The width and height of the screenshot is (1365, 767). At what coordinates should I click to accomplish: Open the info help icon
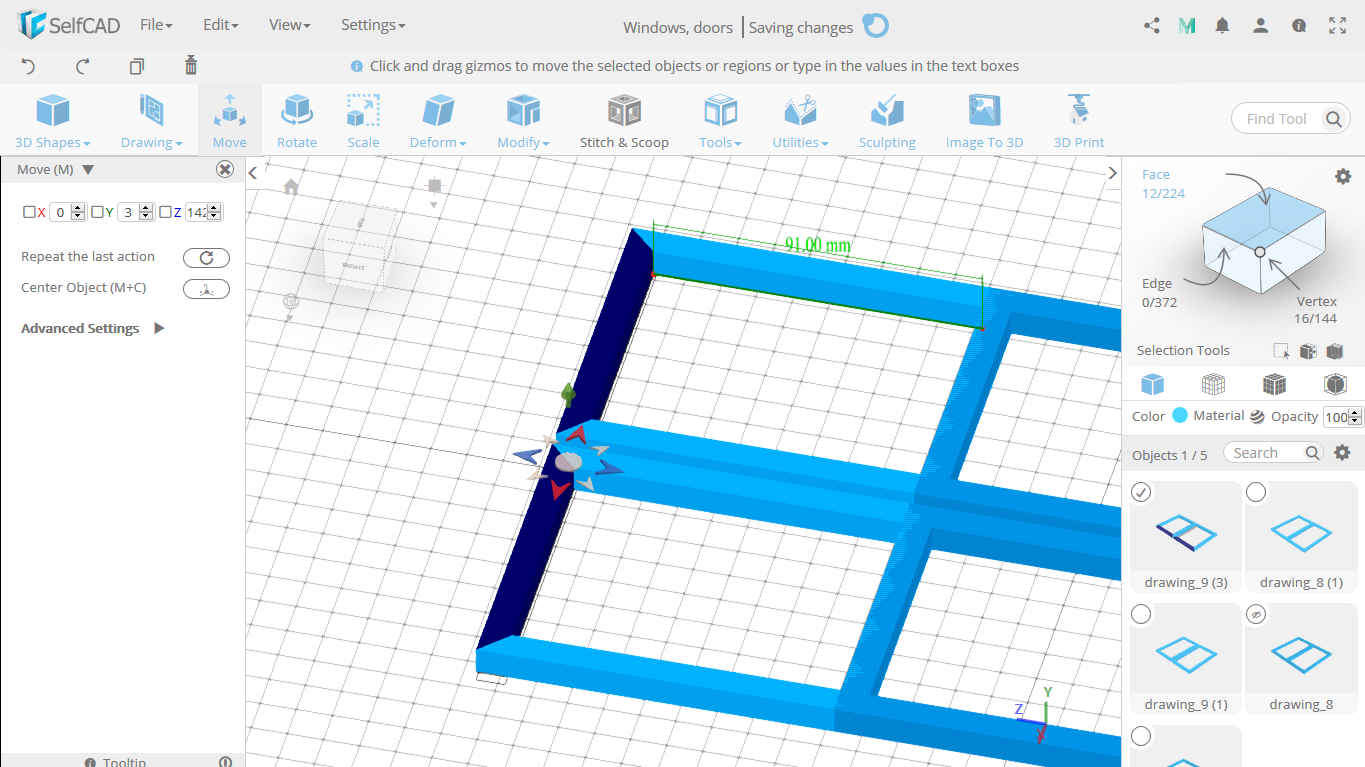coord(1299,26)
